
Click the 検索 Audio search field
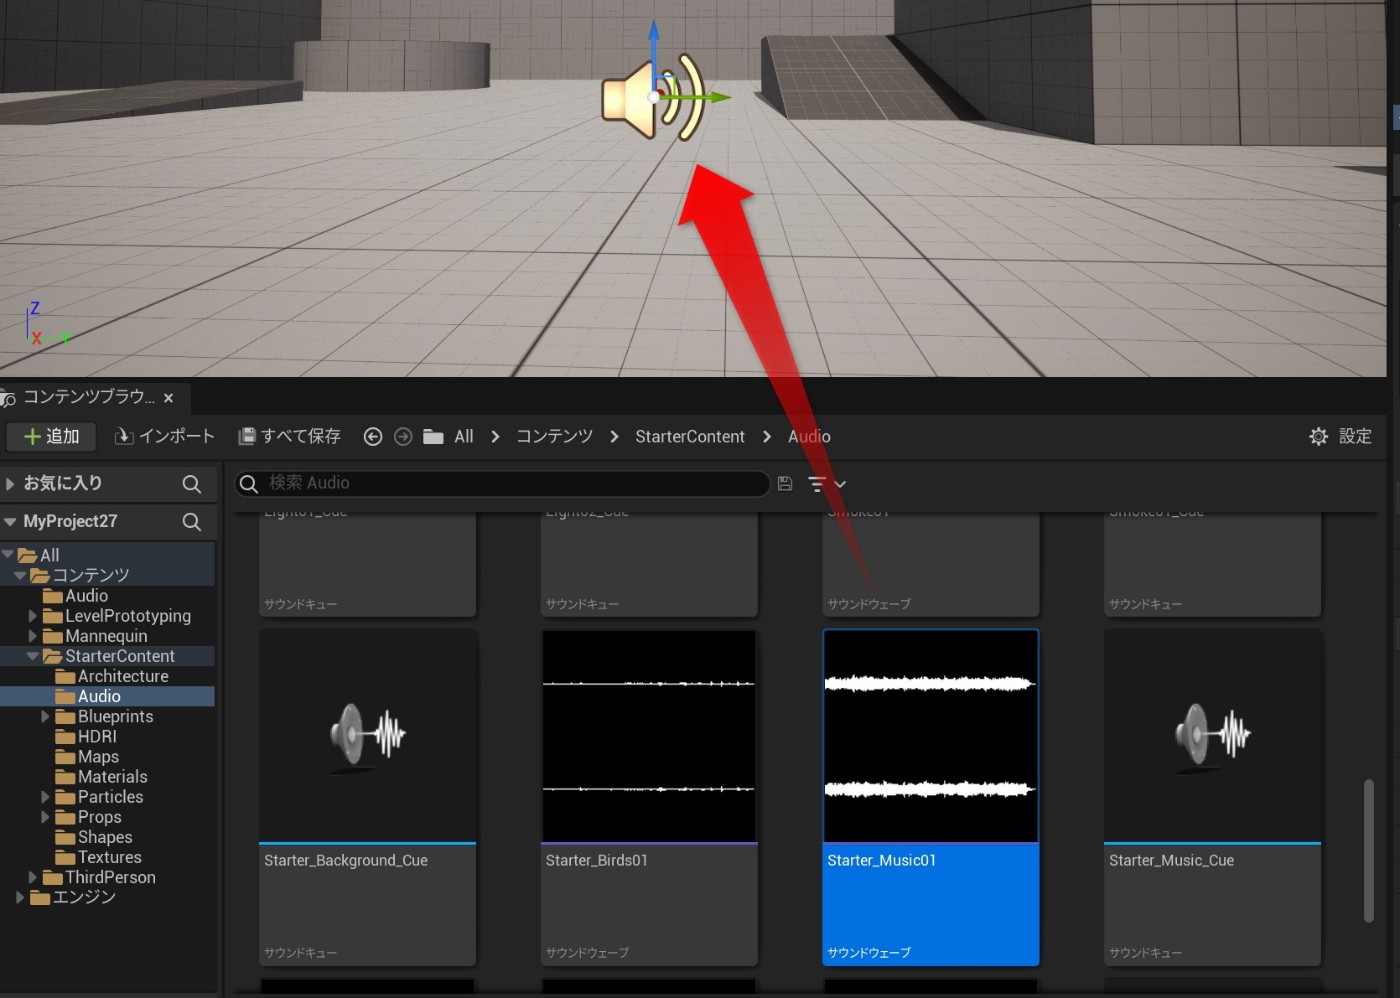pyautogui.click(x=503, y=483)
